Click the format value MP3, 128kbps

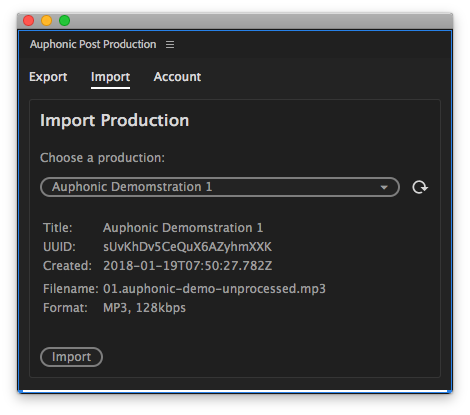144,308
